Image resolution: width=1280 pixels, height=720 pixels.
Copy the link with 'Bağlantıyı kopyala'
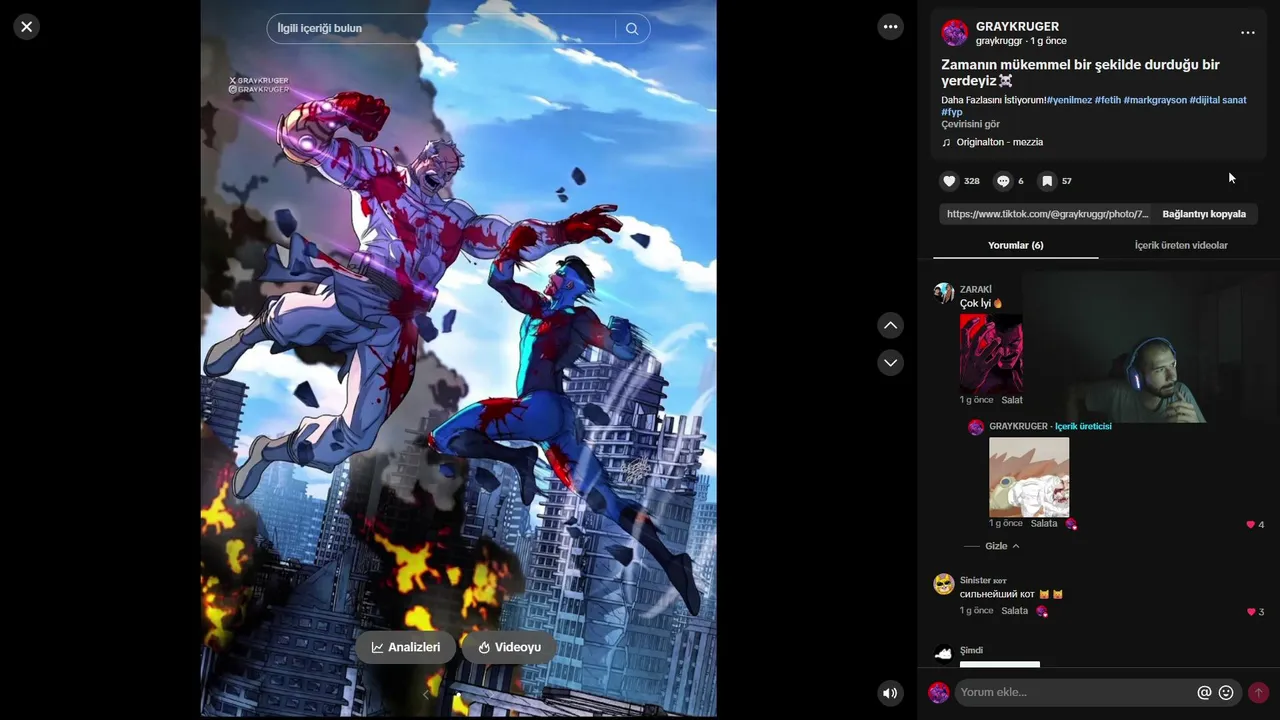click(x=1204, y=214)
